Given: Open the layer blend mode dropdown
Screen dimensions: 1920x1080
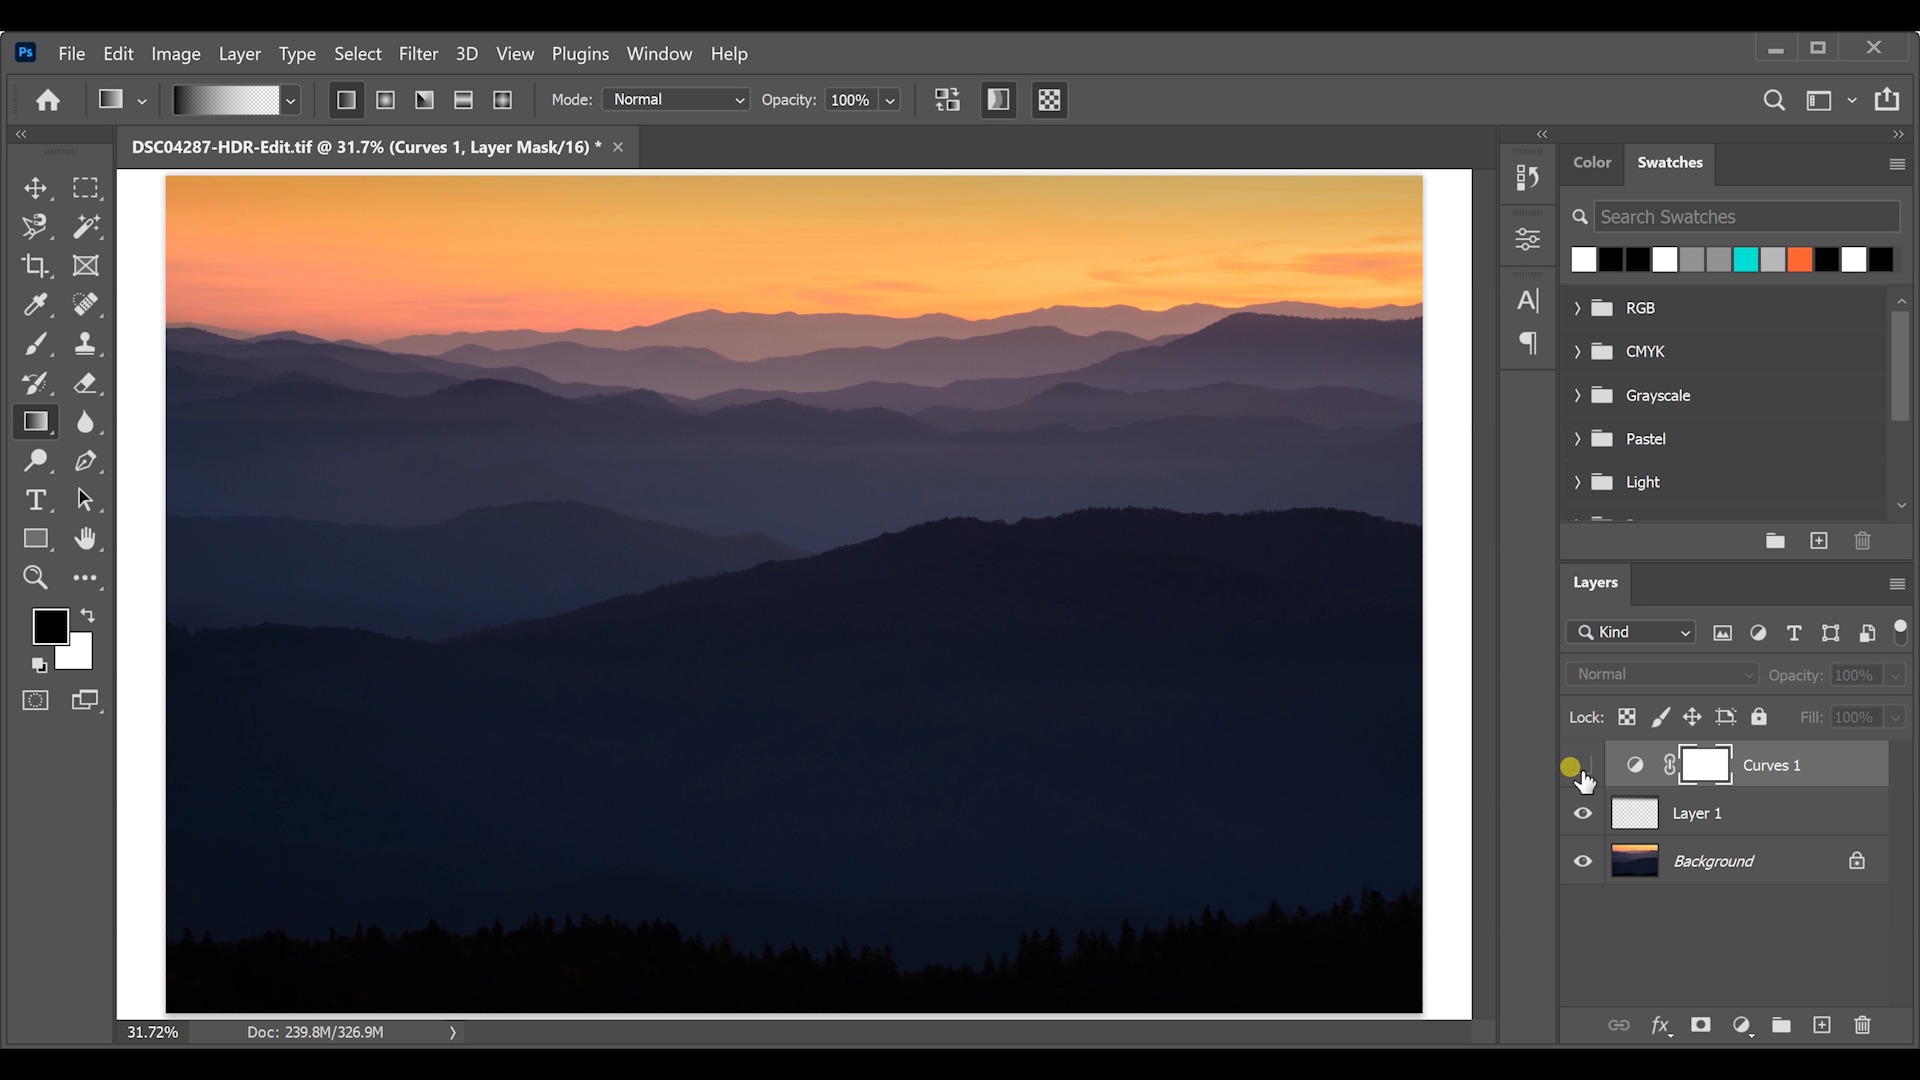Looking at the screenshot, I should point(1661,673).
